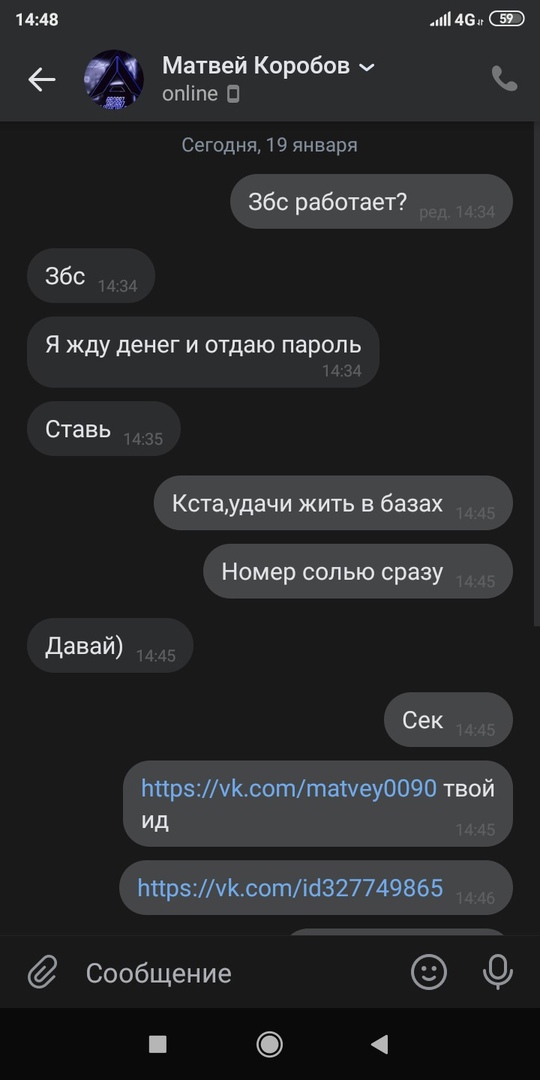Tap Android recent apps square button
540x1080 pixels.
tap(158, 1044)
